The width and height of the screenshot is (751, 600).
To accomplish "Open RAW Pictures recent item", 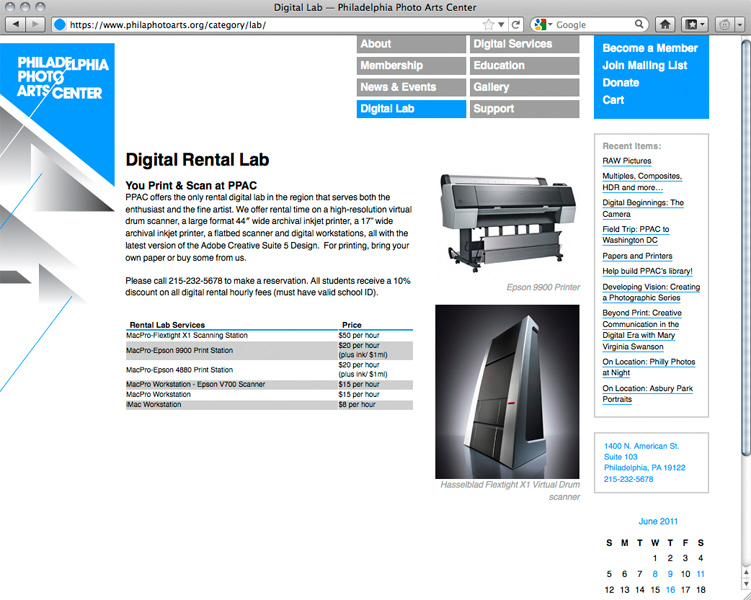I will tap(626, 161).
